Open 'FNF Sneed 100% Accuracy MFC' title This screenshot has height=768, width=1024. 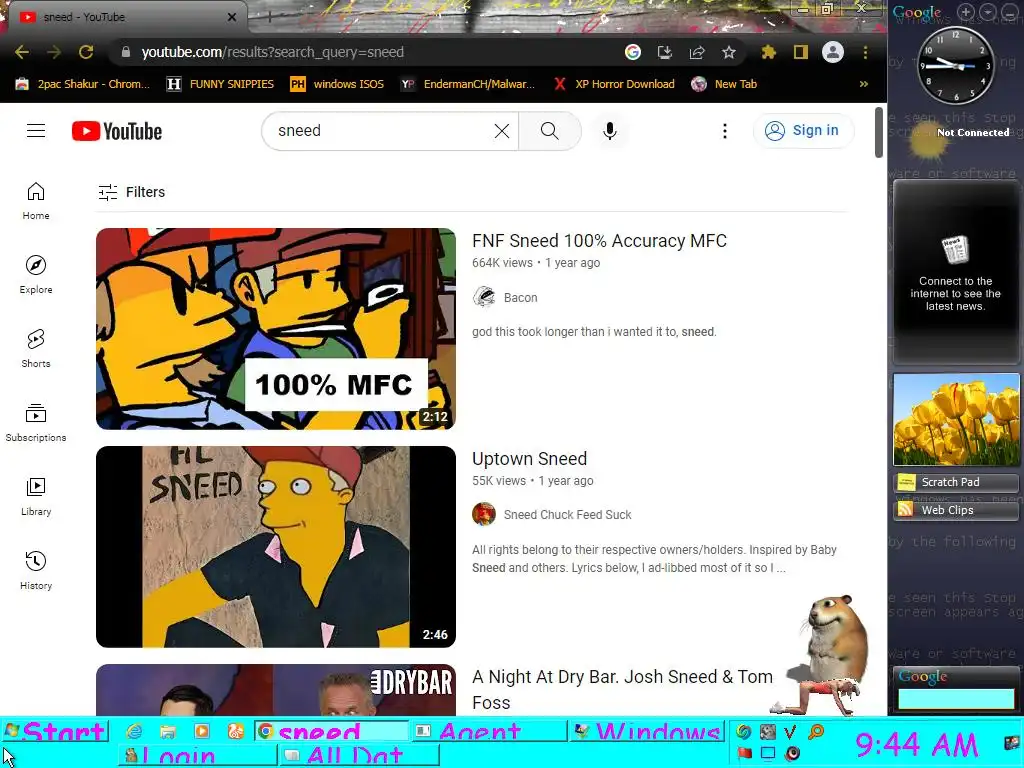tap(599, 241)
